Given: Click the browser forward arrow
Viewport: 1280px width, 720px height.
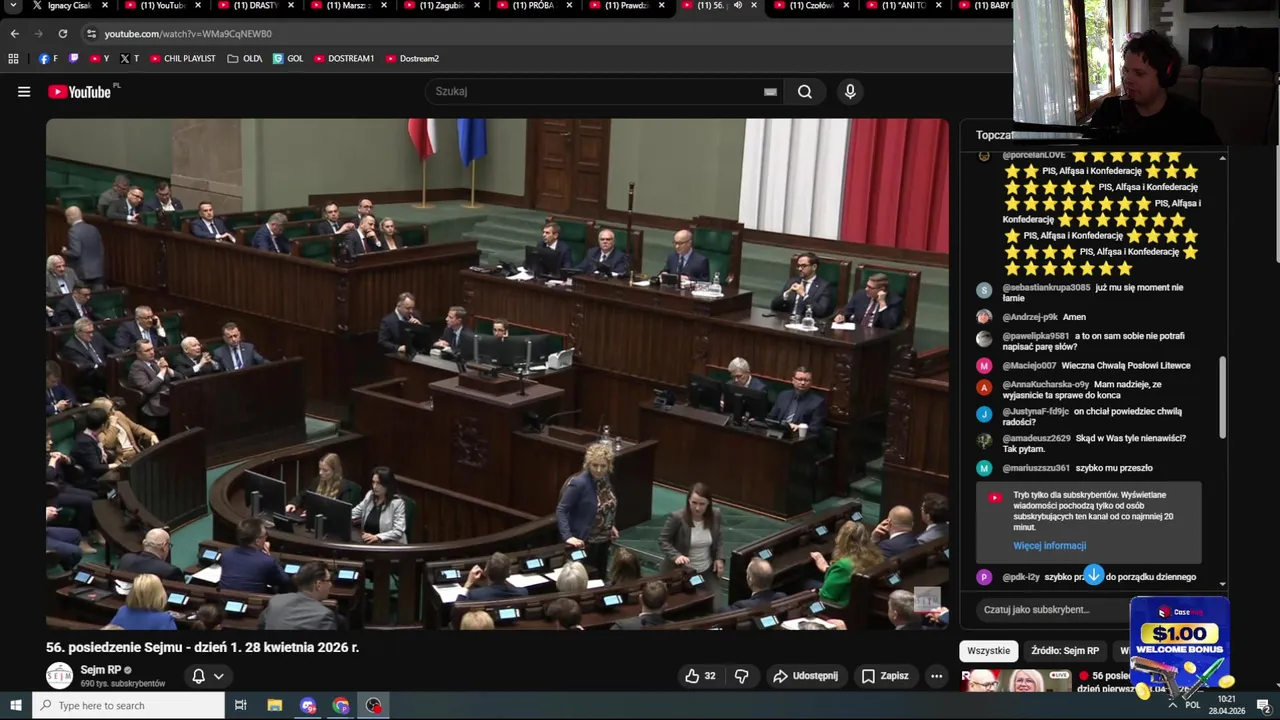Looking at the screenshot, I should point(38,33).
